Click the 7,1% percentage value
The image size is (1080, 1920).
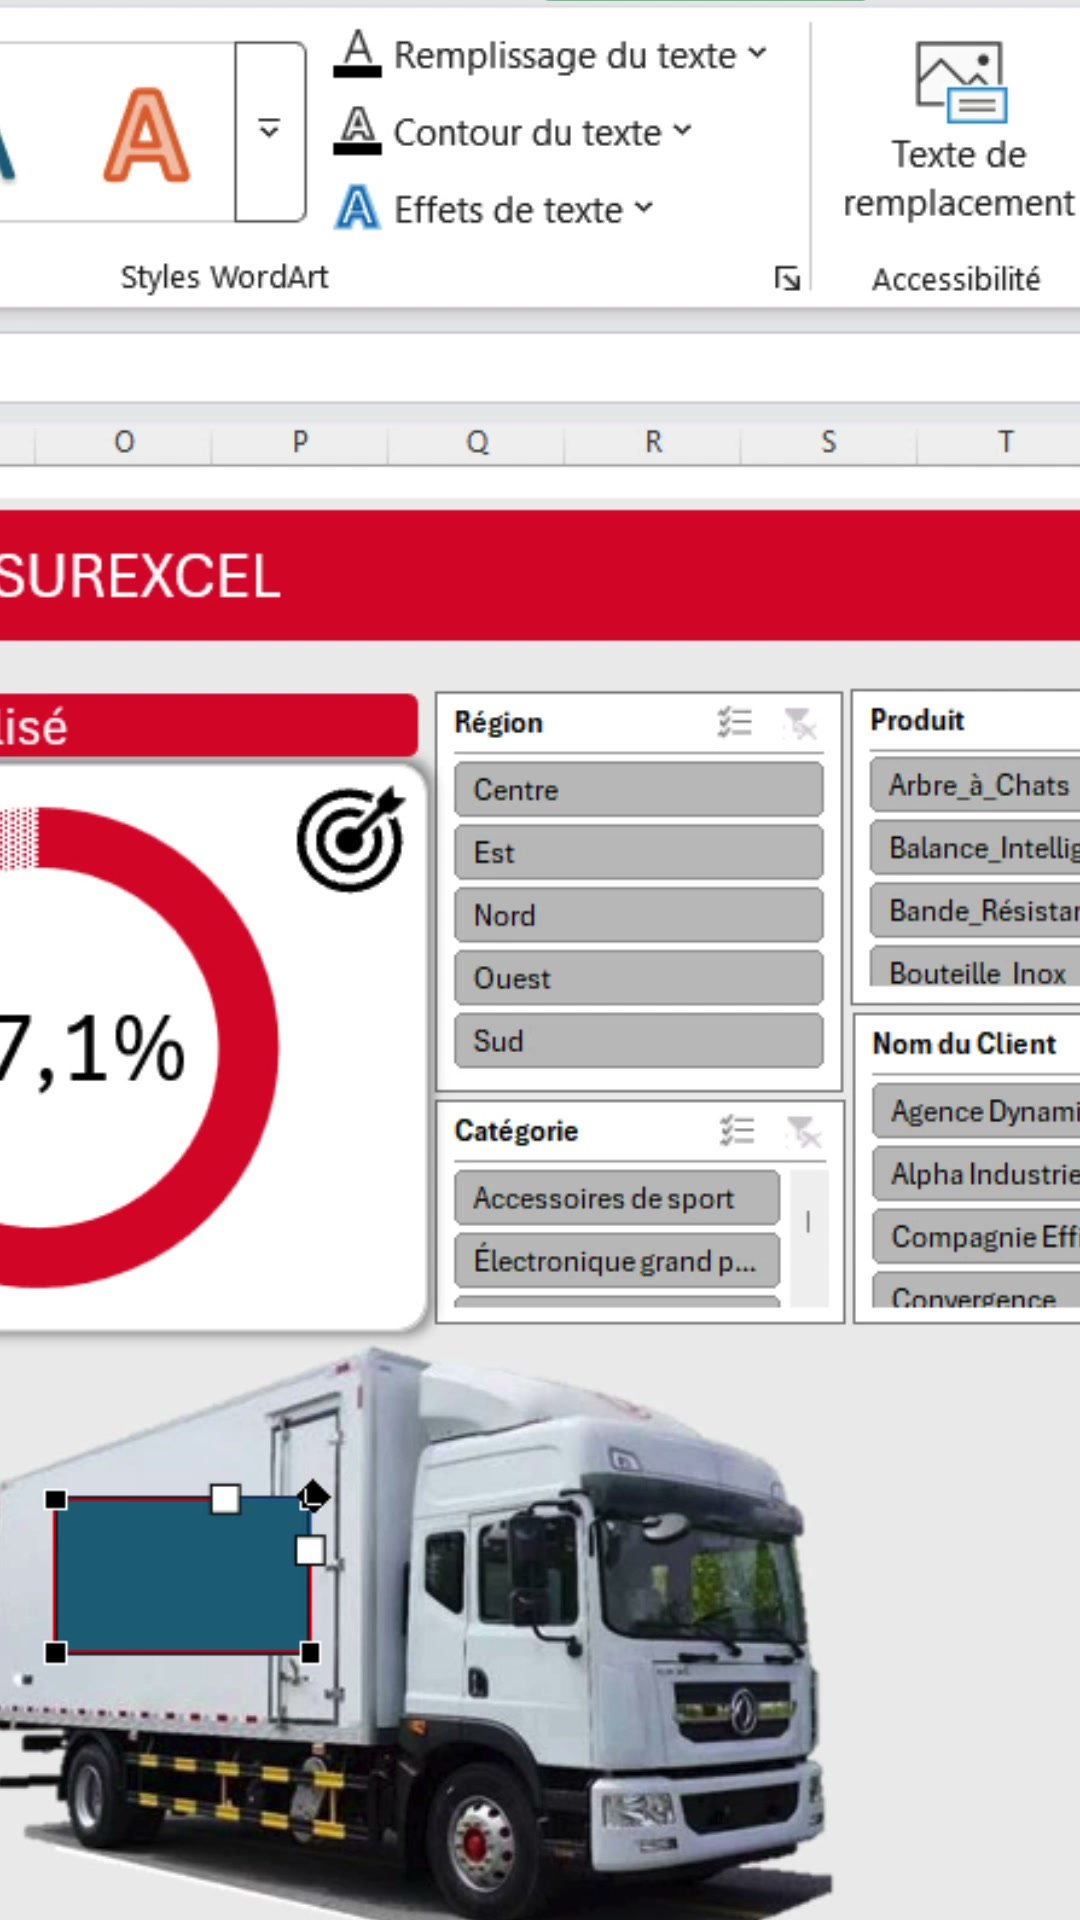click(92, 1049)
